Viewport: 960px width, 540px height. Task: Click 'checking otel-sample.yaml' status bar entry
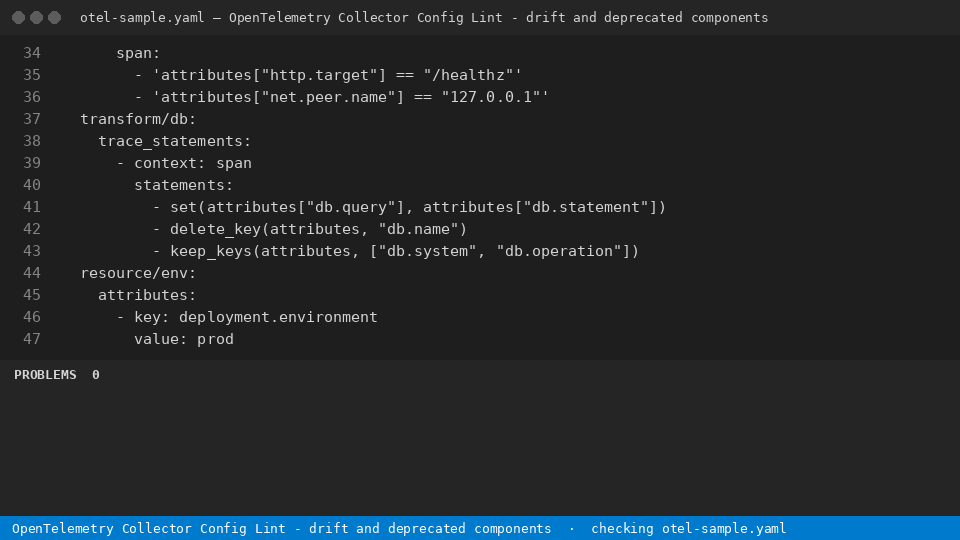pyautogui.click(x=688, y=528)
